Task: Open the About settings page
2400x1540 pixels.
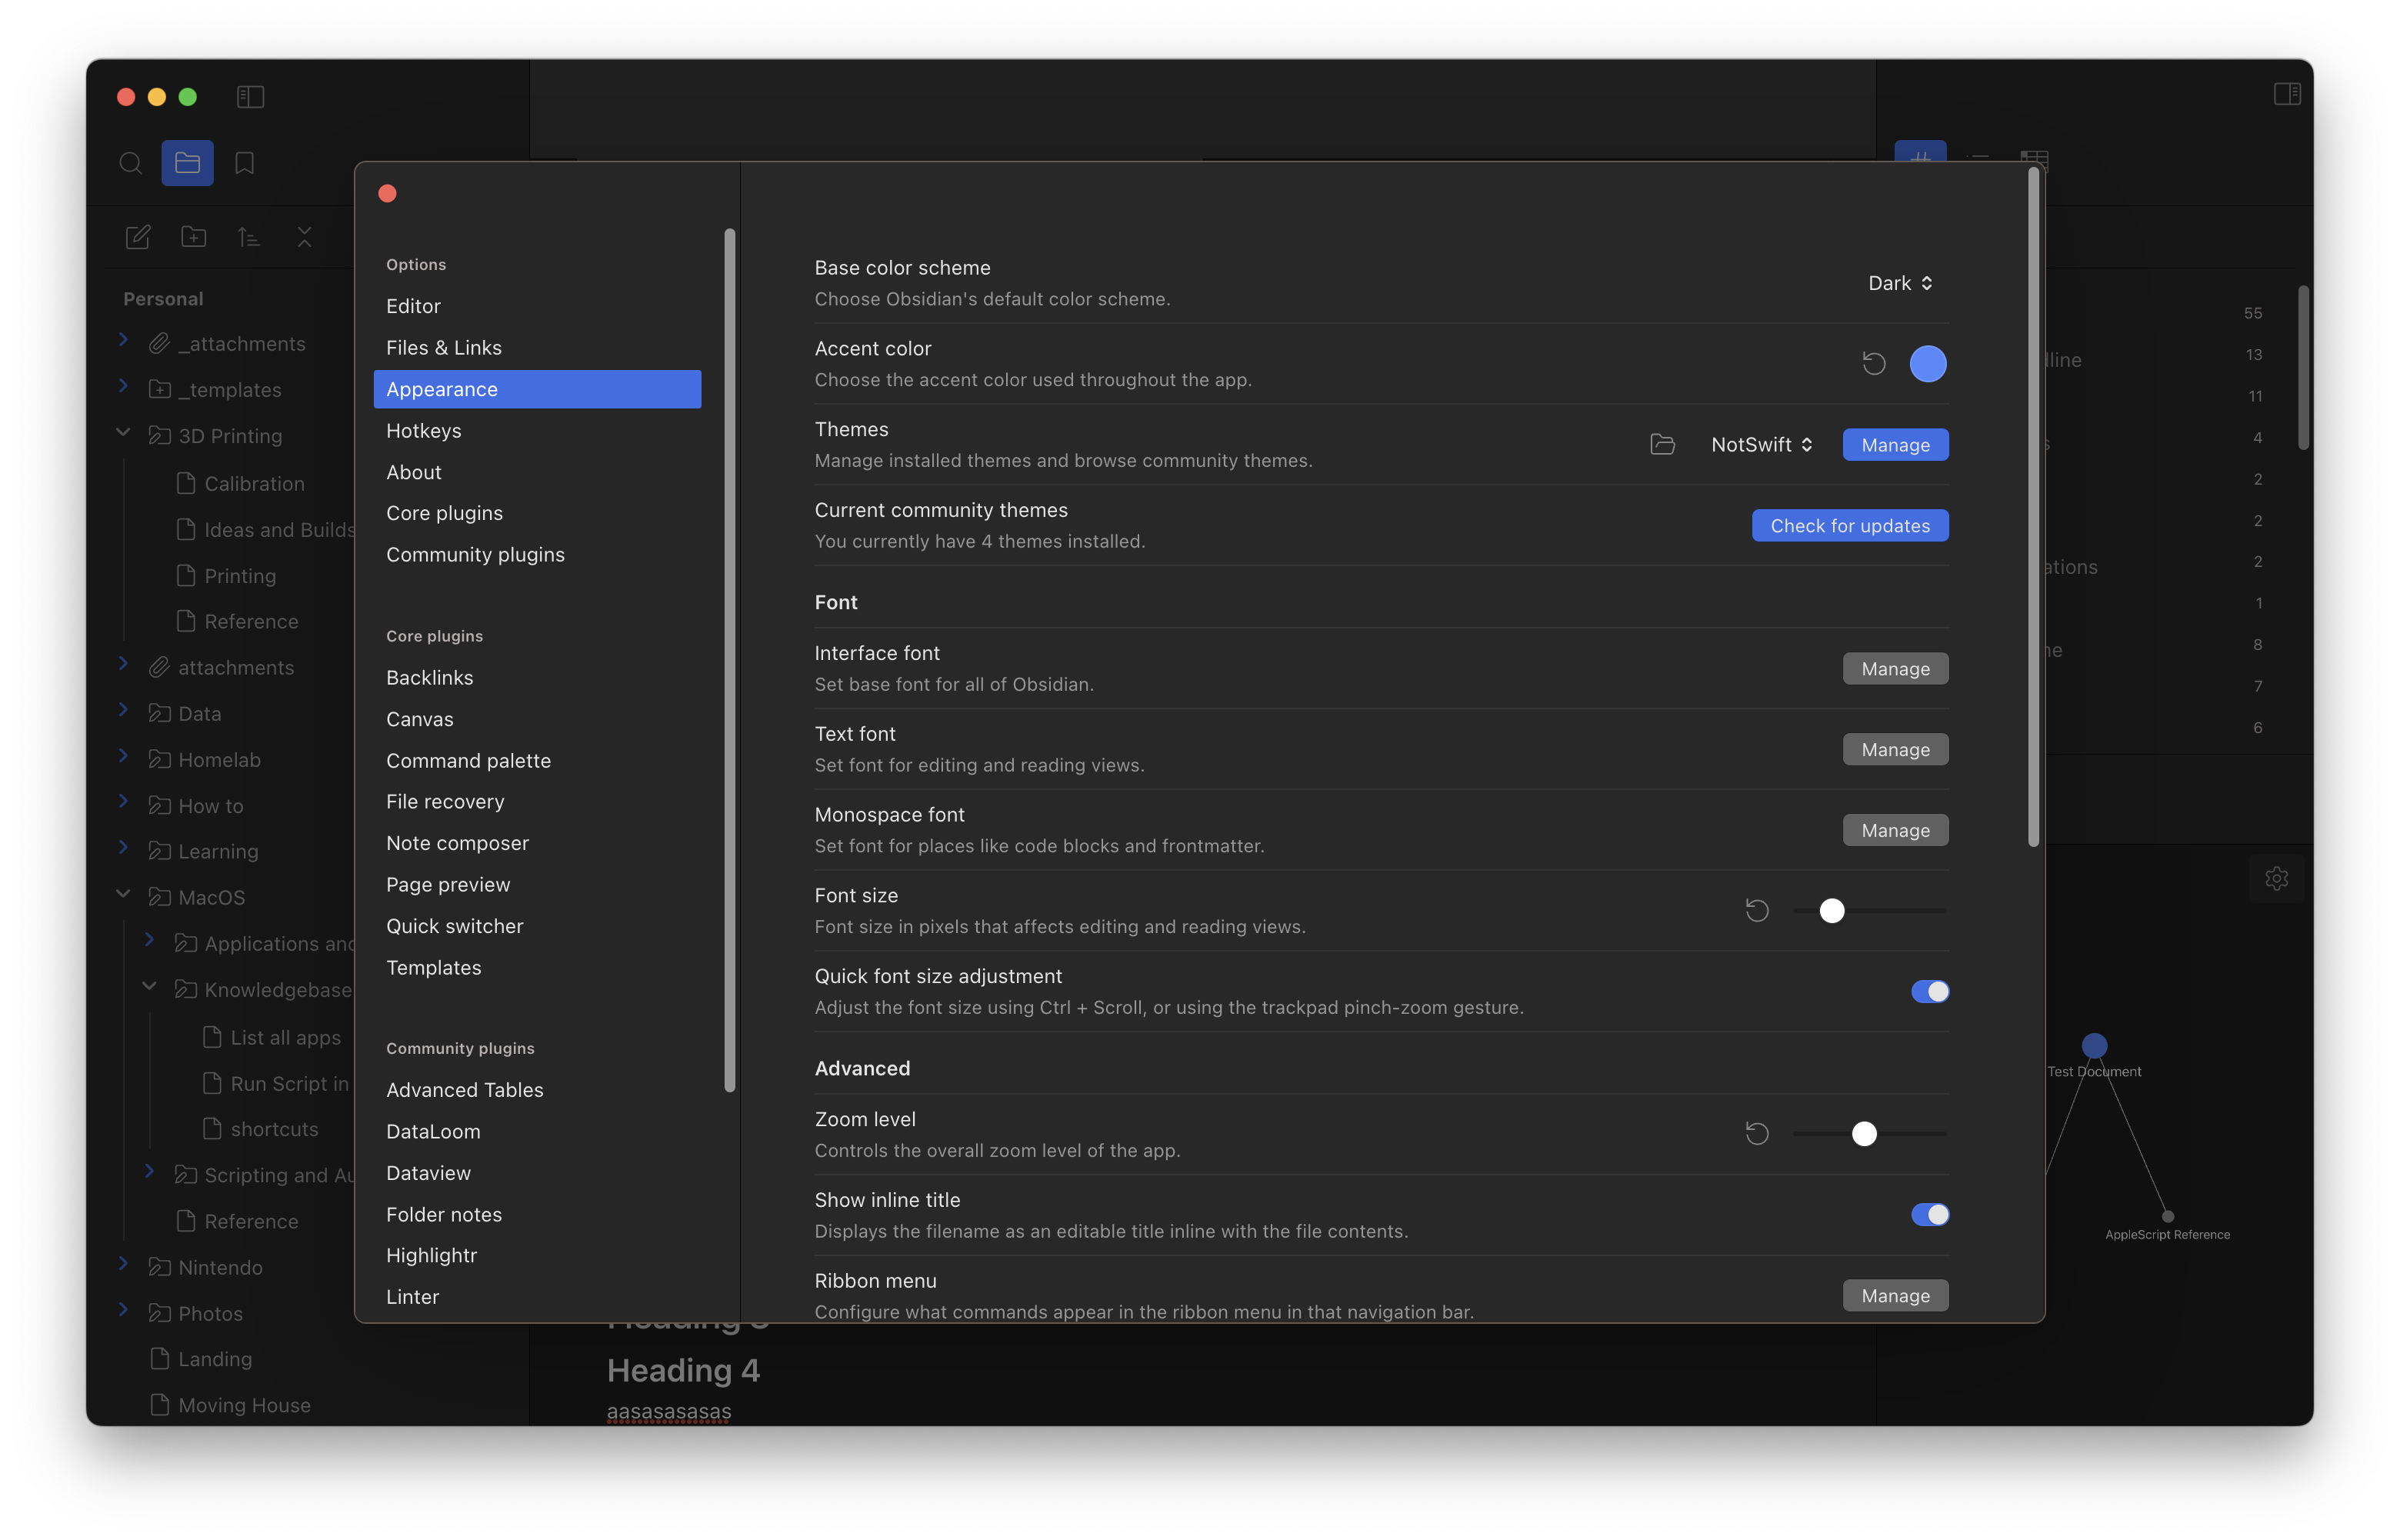Action: [537, 472]
